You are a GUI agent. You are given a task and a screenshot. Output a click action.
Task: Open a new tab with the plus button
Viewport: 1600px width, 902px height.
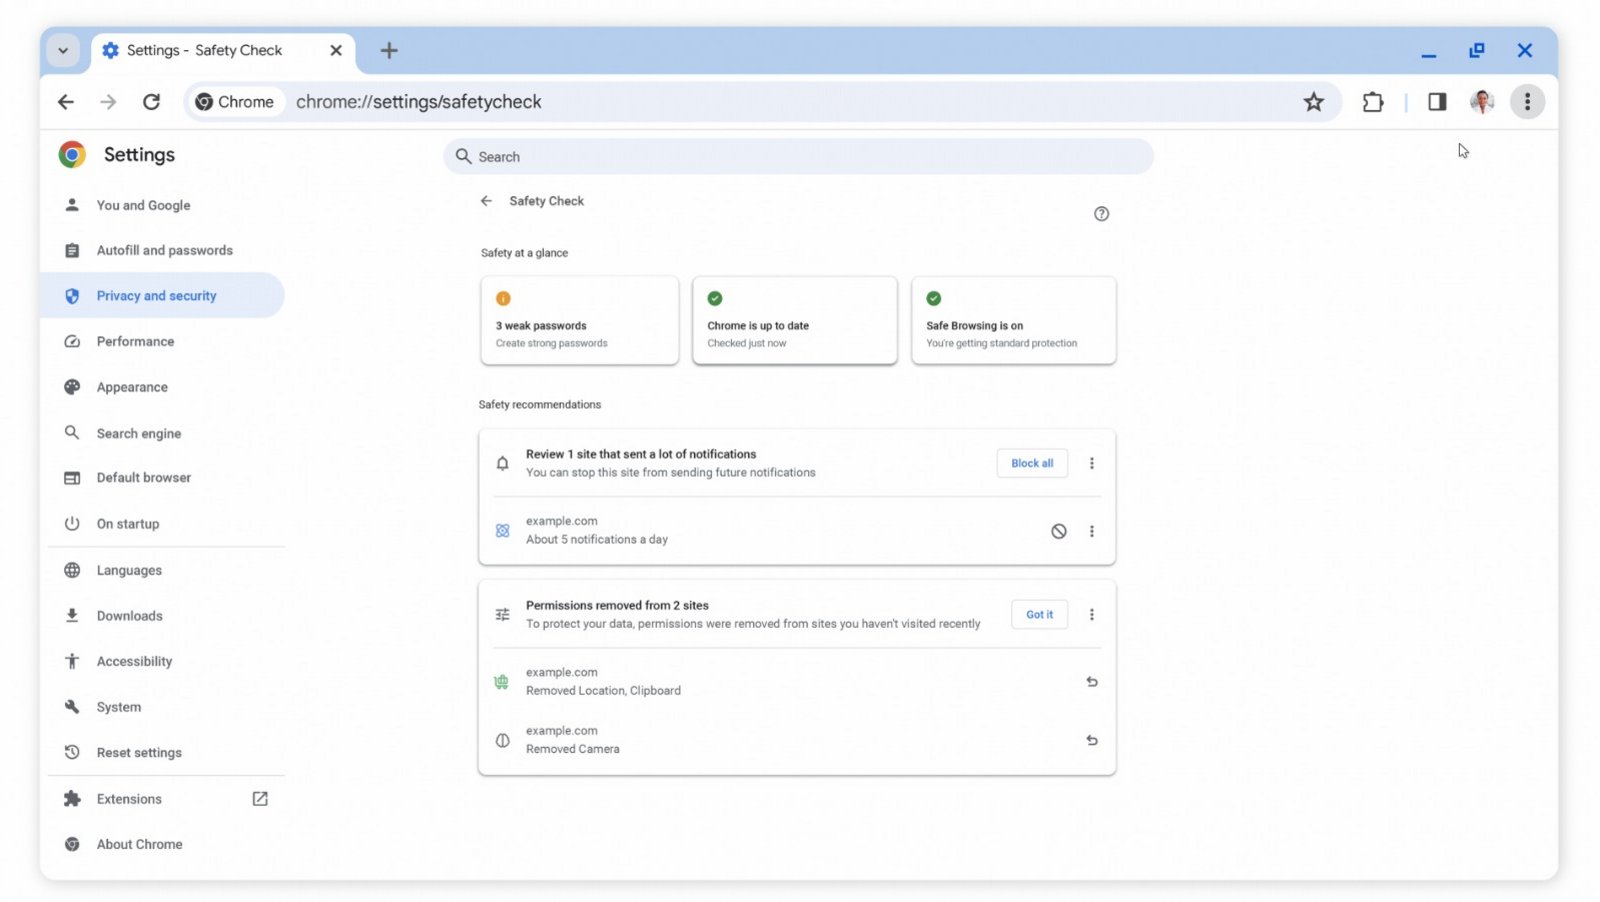(x=389, y=50)
